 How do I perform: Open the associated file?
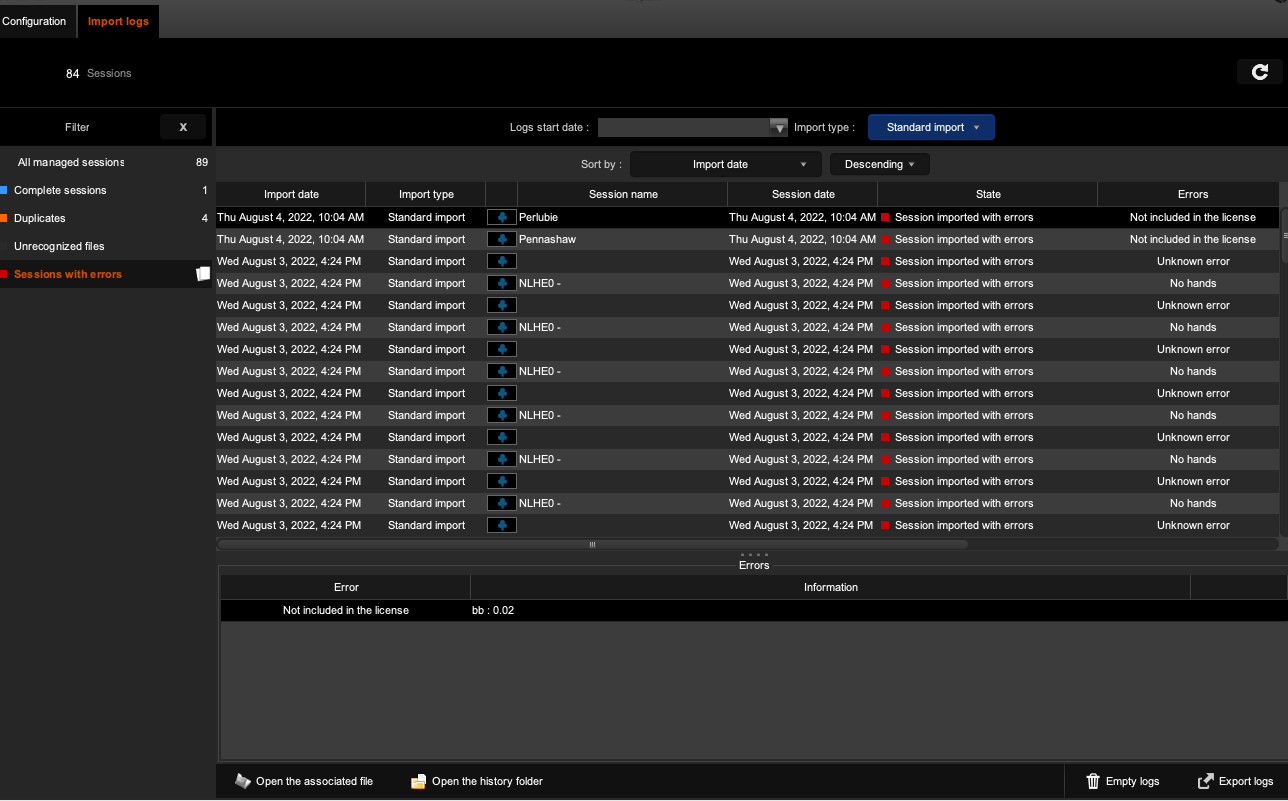(304, 781)
